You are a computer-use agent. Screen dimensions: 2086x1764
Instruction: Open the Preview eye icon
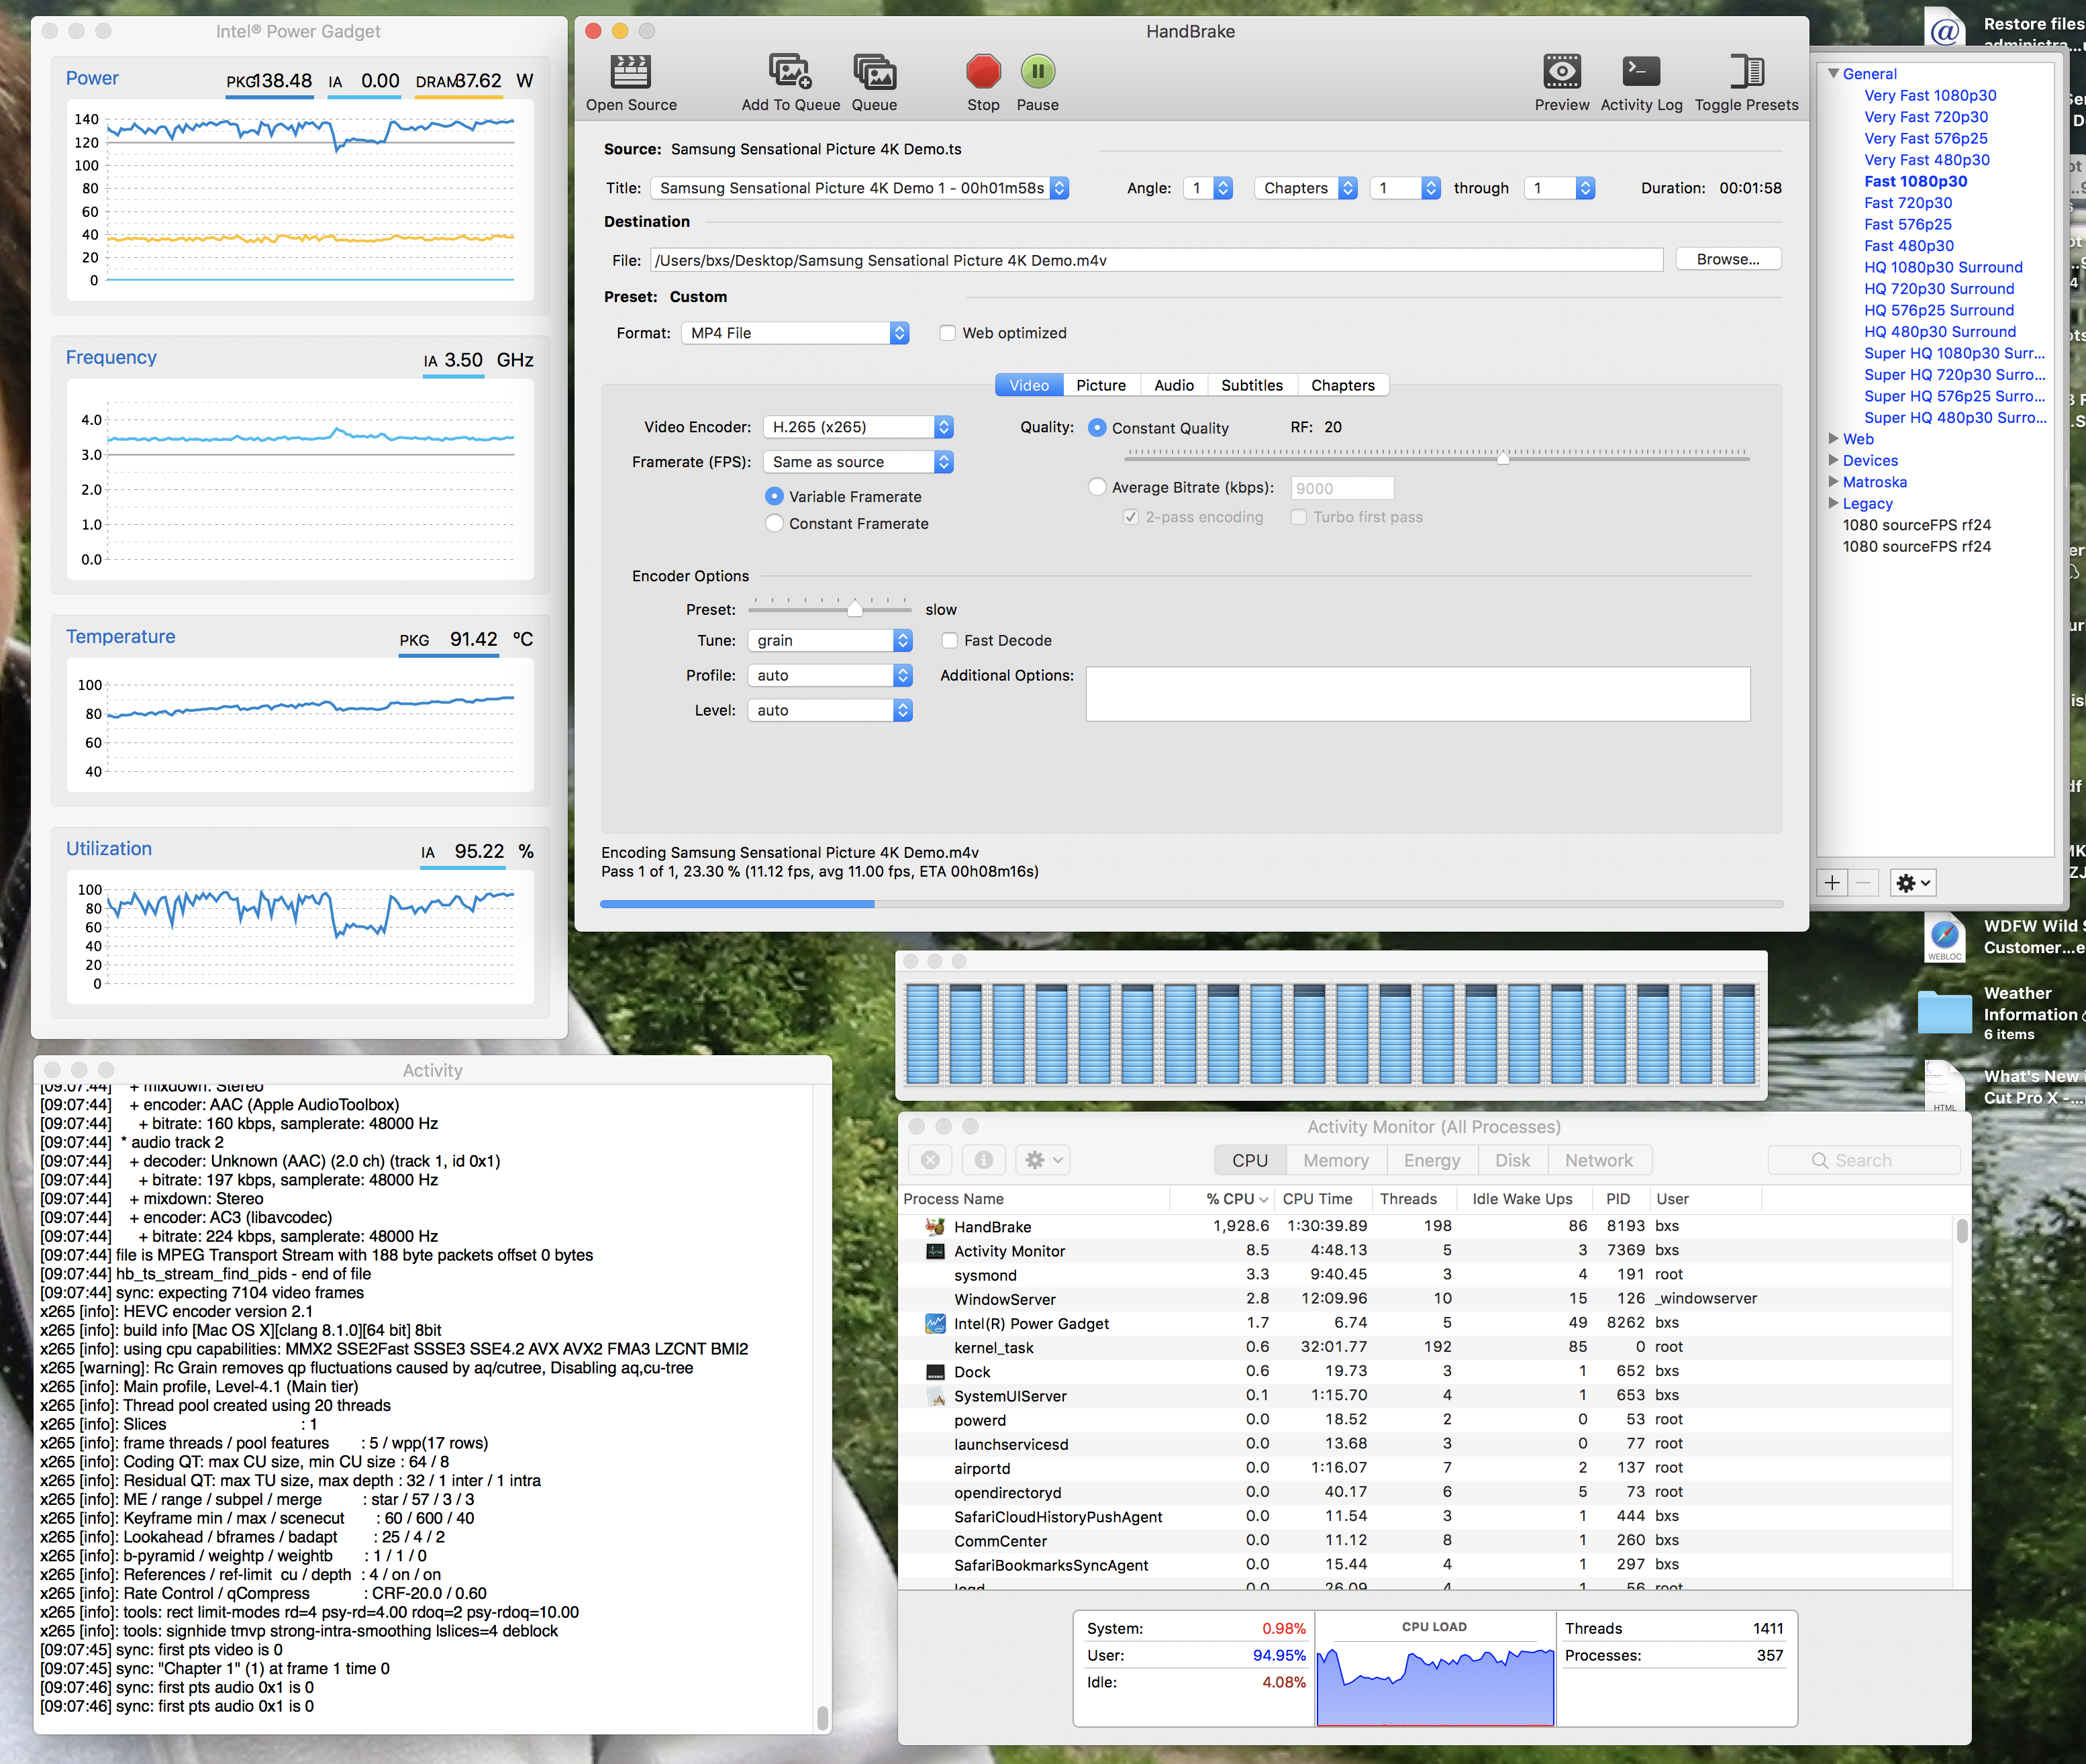pyautogui.click(x=1561, y=72)
